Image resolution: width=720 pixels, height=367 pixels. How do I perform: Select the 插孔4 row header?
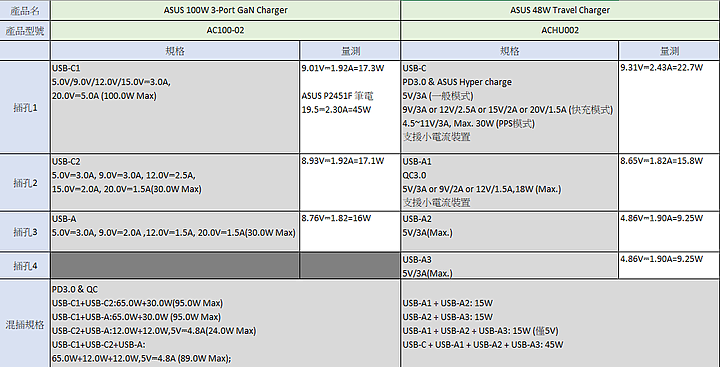click(x=25, y=265)
